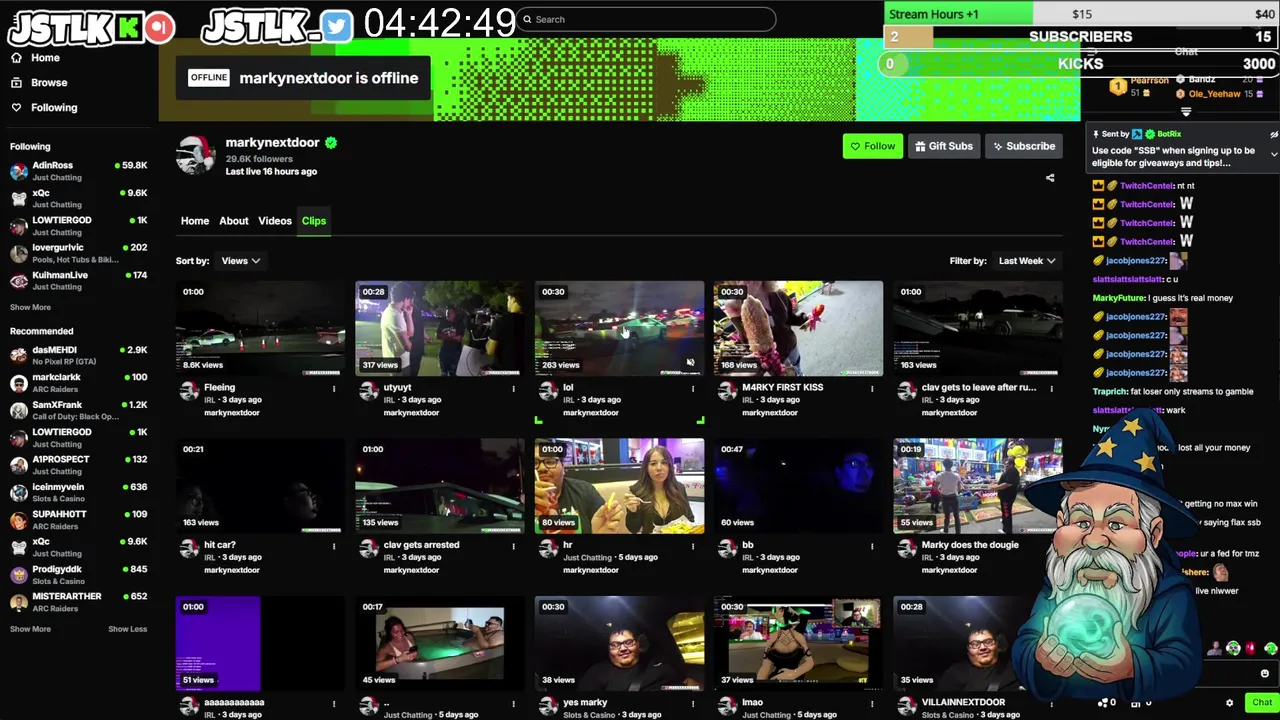Click the Gift Subs button
The height and width of the screenshot is (720, 1280).
943,146
